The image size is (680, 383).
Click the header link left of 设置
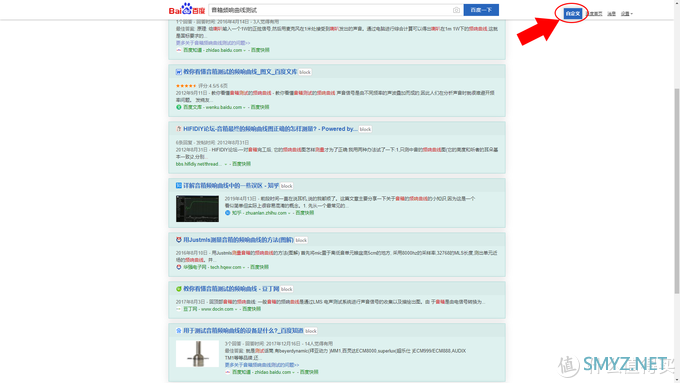point(611,14)
